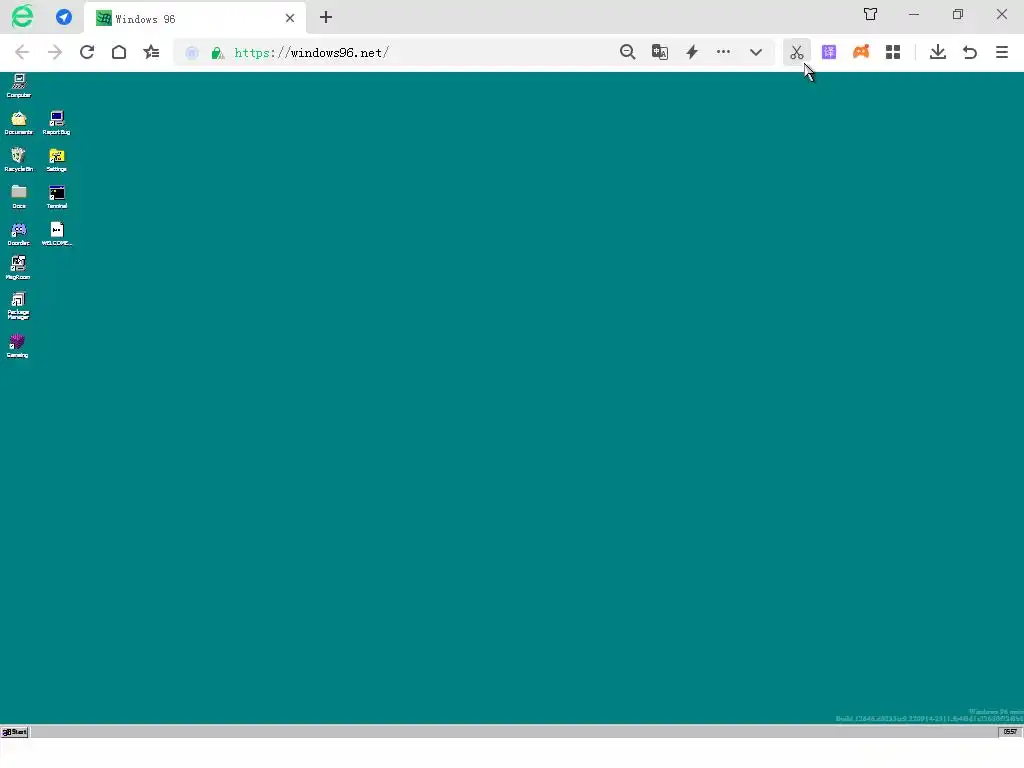The width and height of the screenshot is (1024, 768).
Task: Open the Gaming shortcut icon
Action: pyautogui.click(x=18, y=345)
